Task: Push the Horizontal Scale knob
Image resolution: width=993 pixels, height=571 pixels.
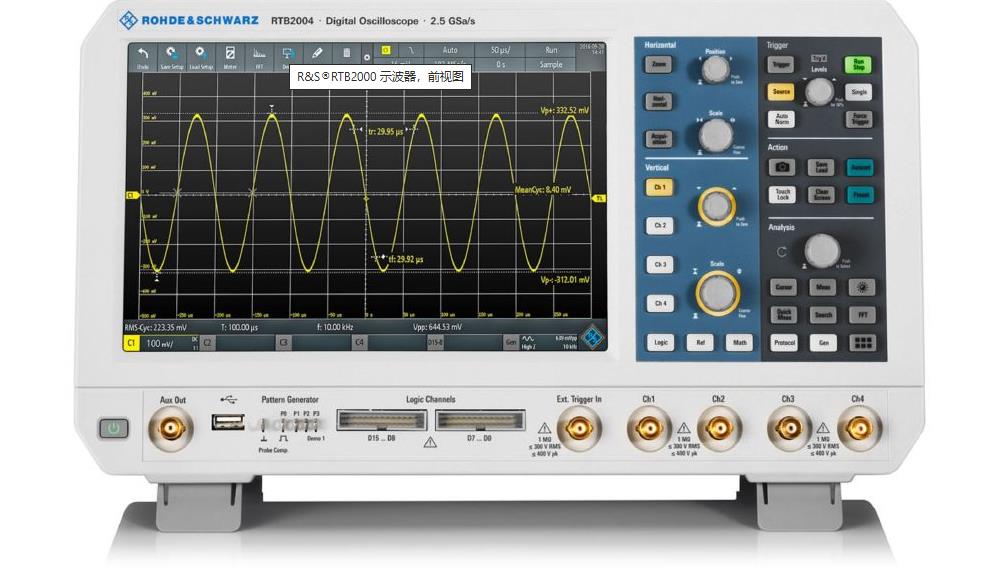Action: 716,134
